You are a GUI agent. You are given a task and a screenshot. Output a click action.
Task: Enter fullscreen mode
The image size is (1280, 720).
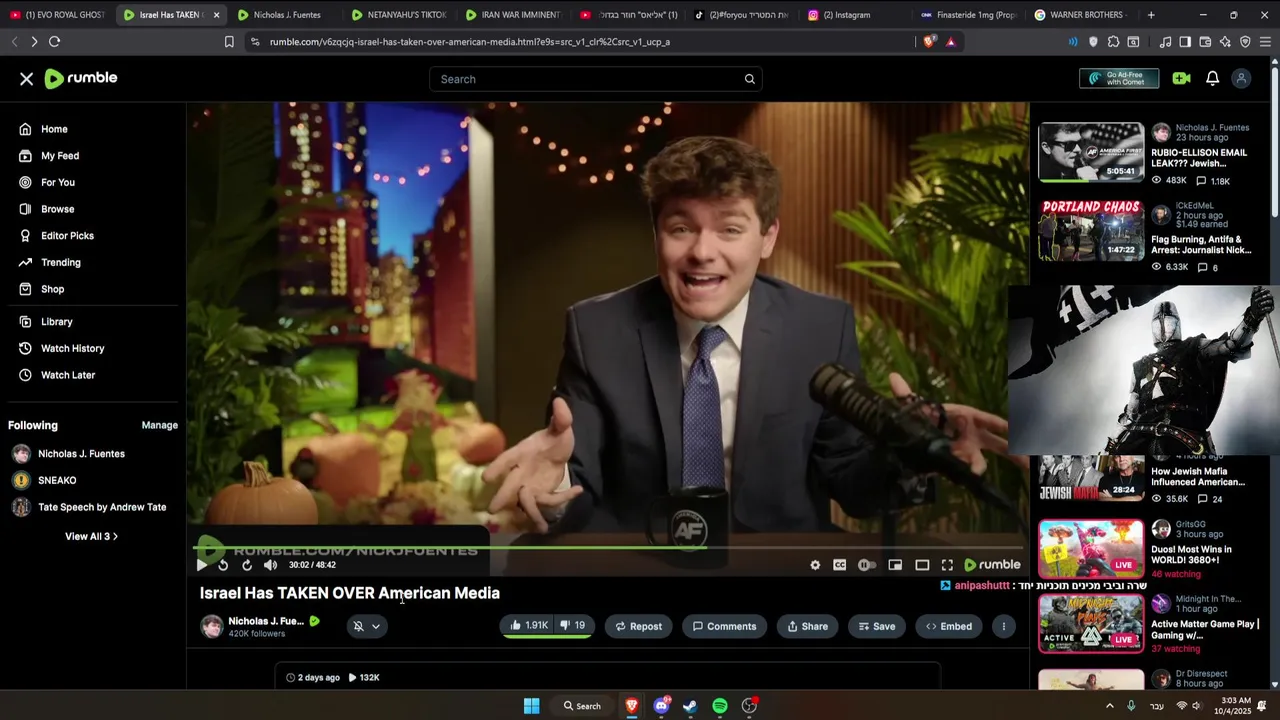click(947, 565)
